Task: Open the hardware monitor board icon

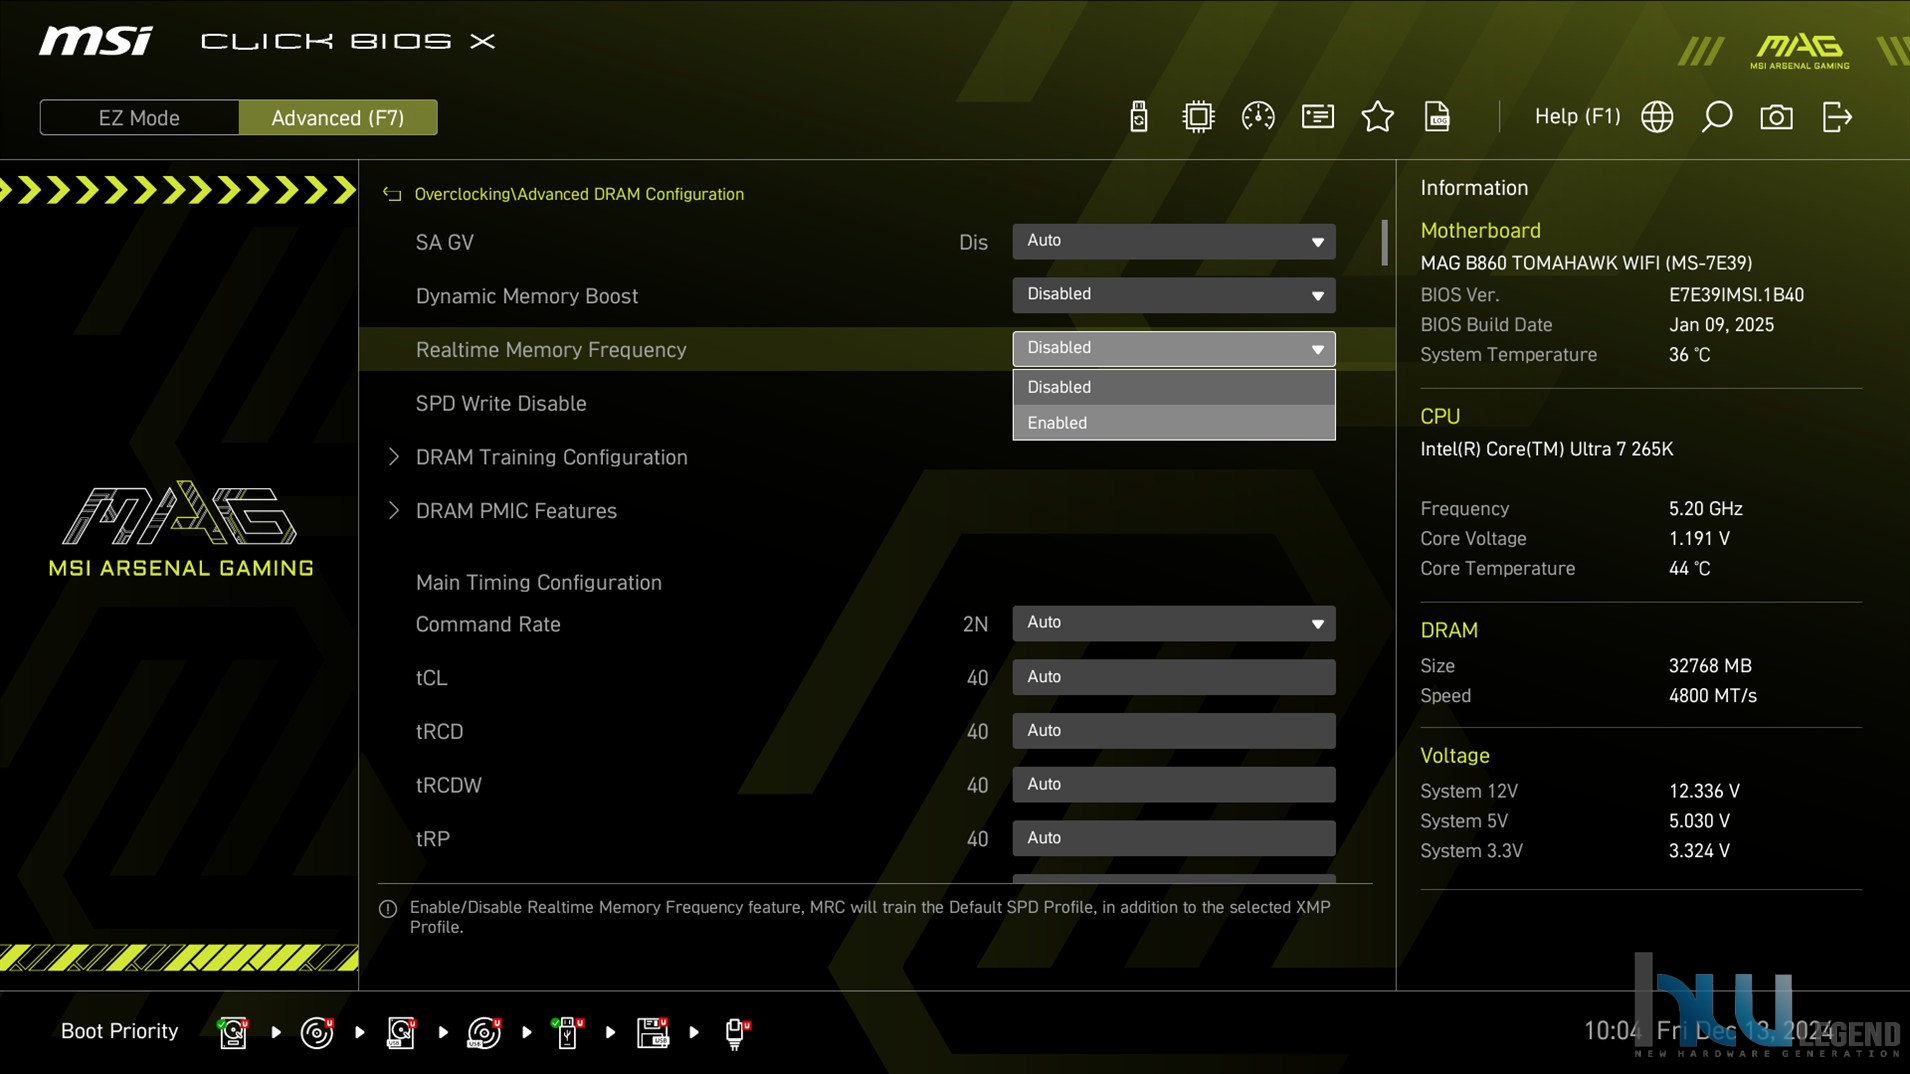Action: pyautogui.click(x=1317, y=117)
